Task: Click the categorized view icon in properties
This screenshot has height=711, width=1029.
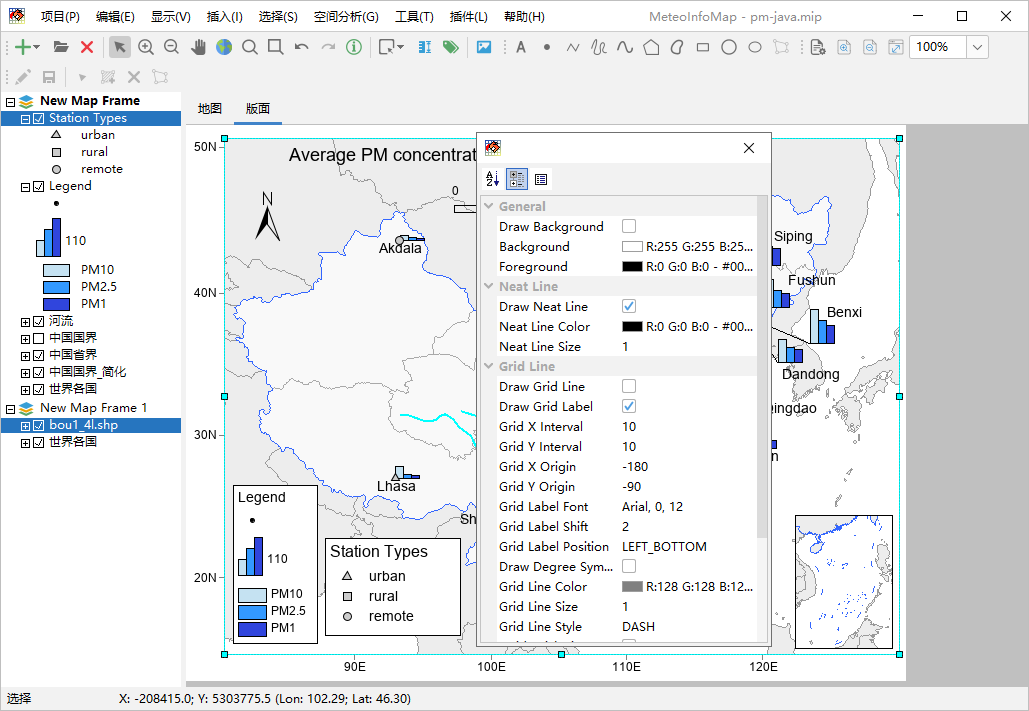Action: coord(517,179)
